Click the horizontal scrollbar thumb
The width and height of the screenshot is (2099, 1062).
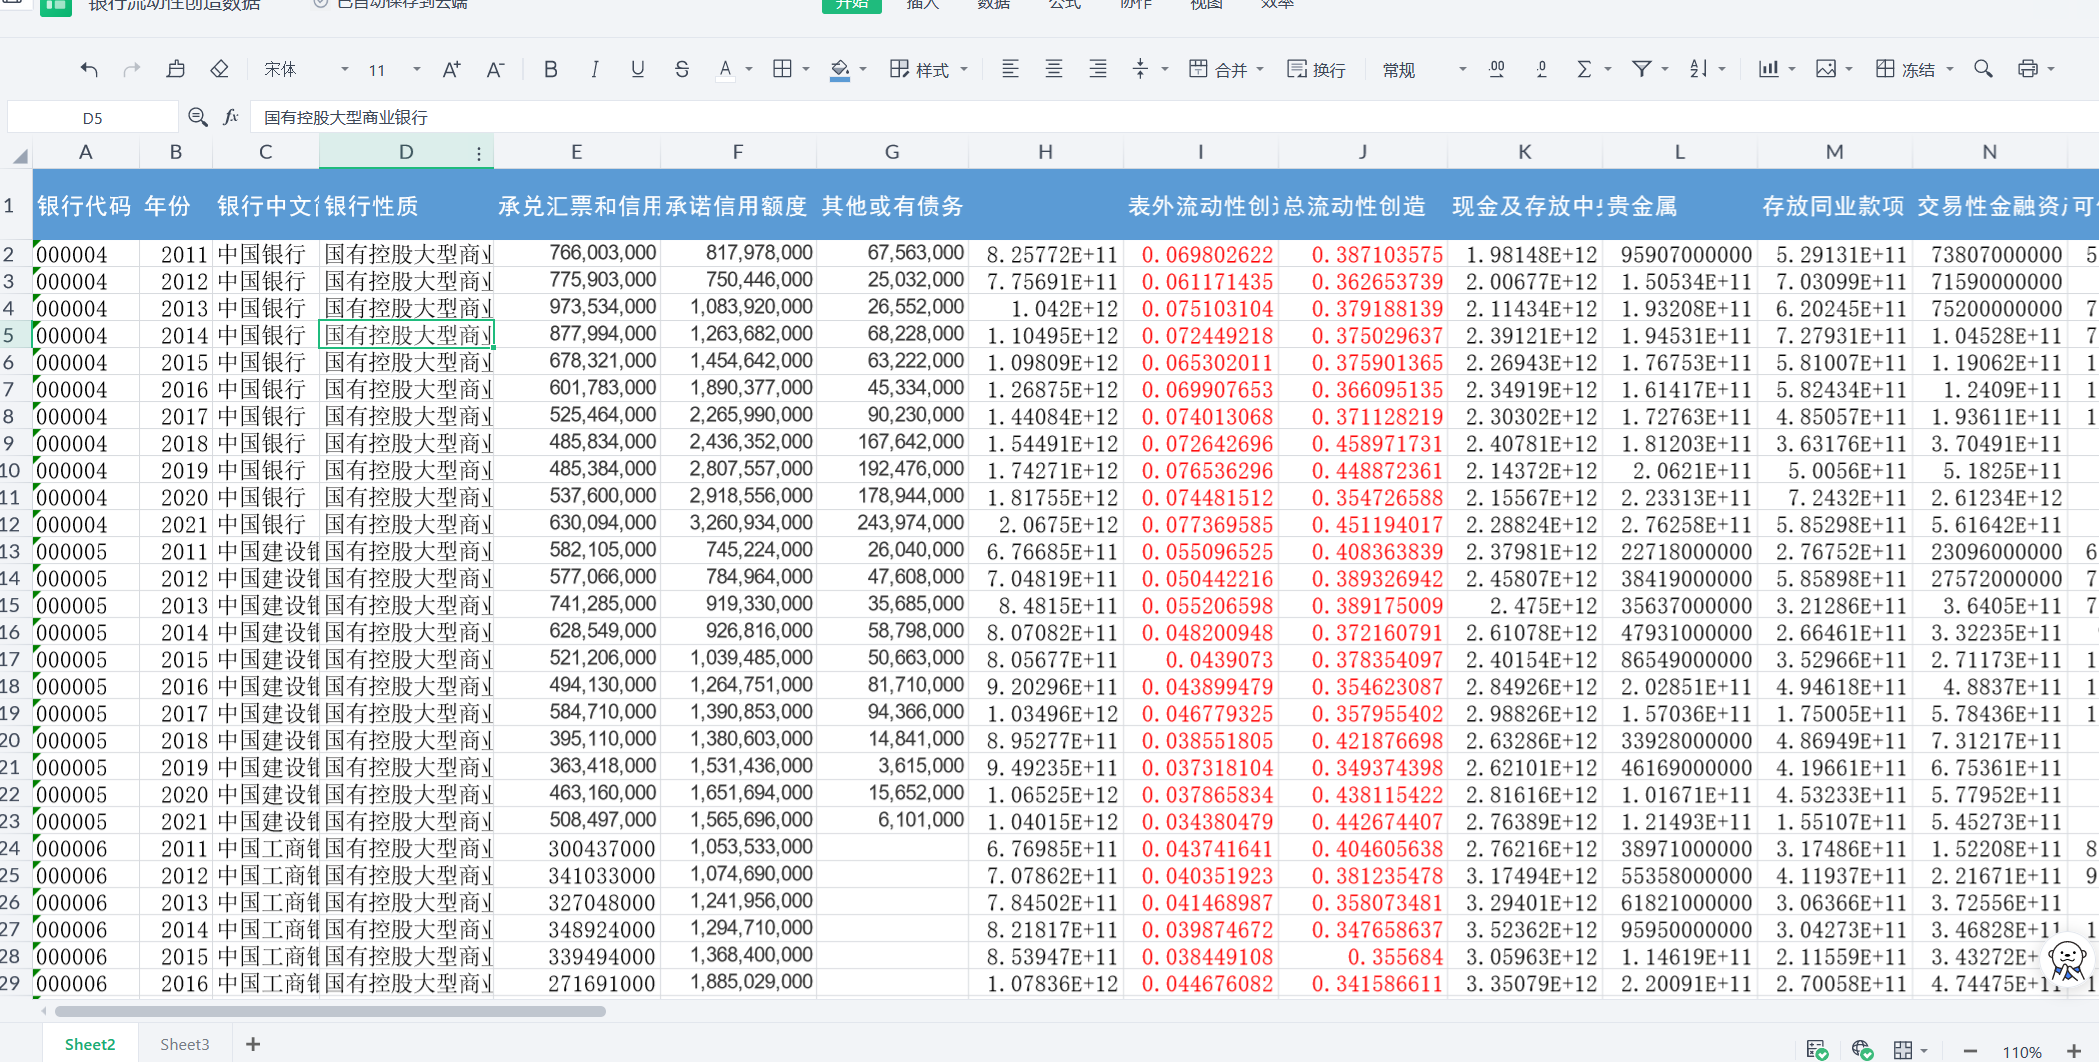[330, 1011]
